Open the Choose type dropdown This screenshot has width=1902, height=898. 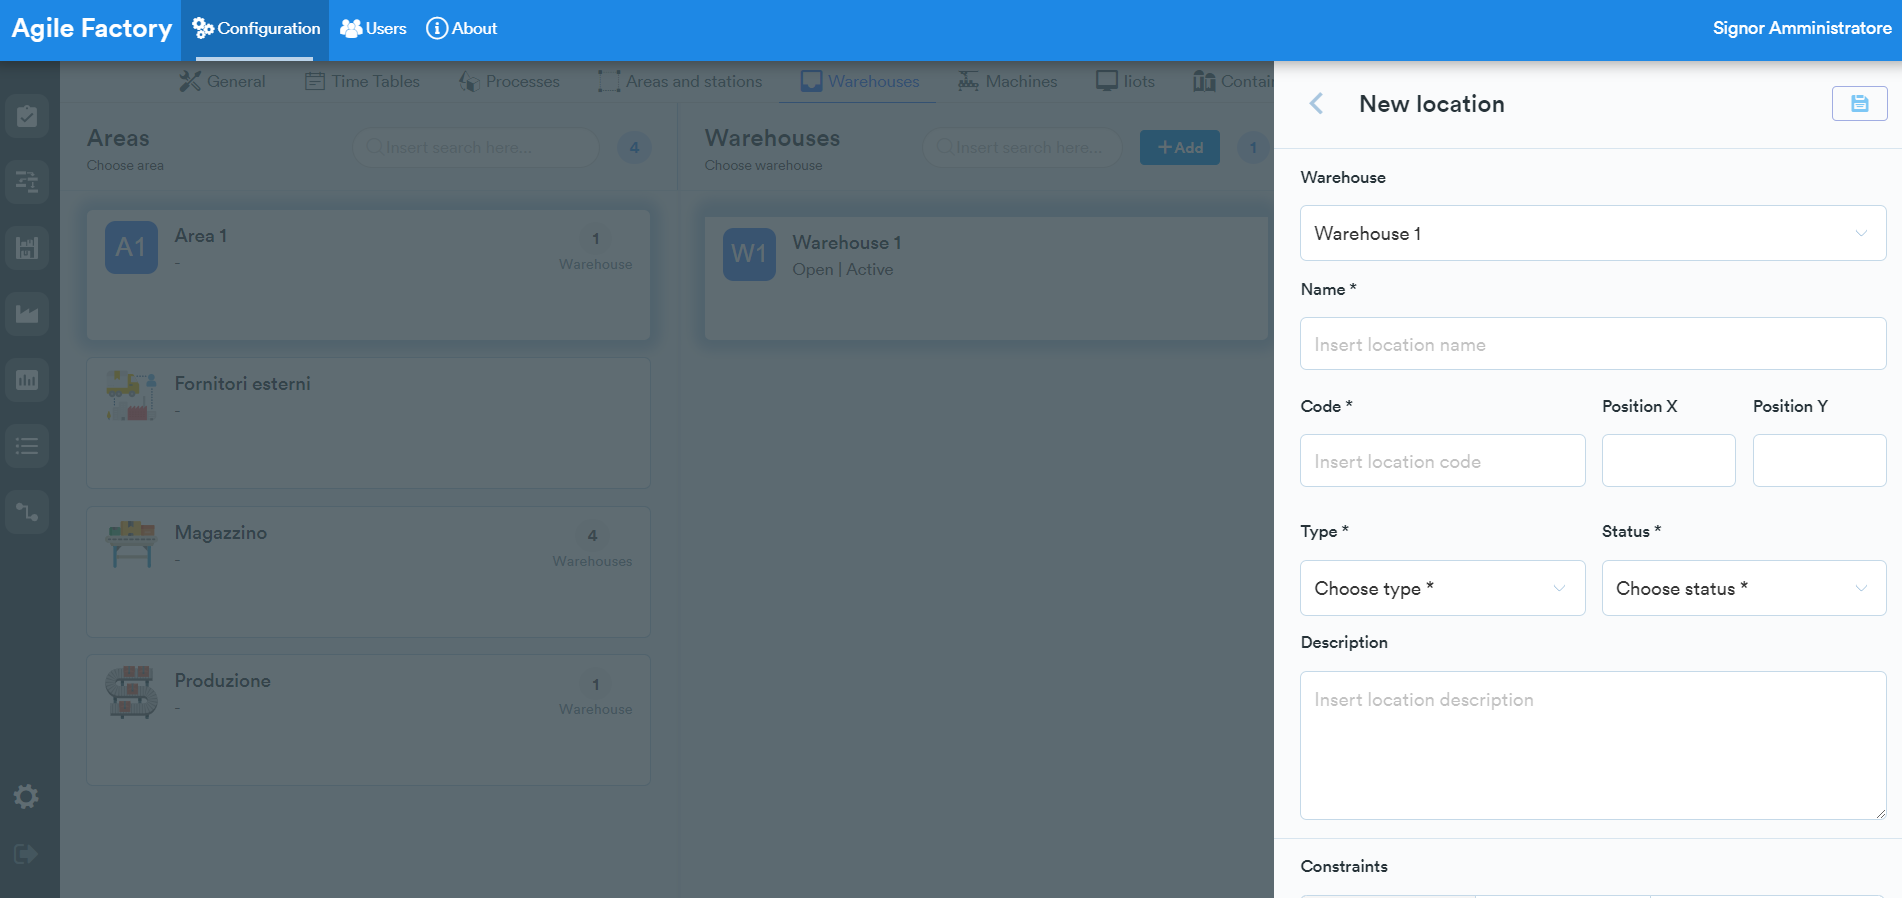point(1443,588)
